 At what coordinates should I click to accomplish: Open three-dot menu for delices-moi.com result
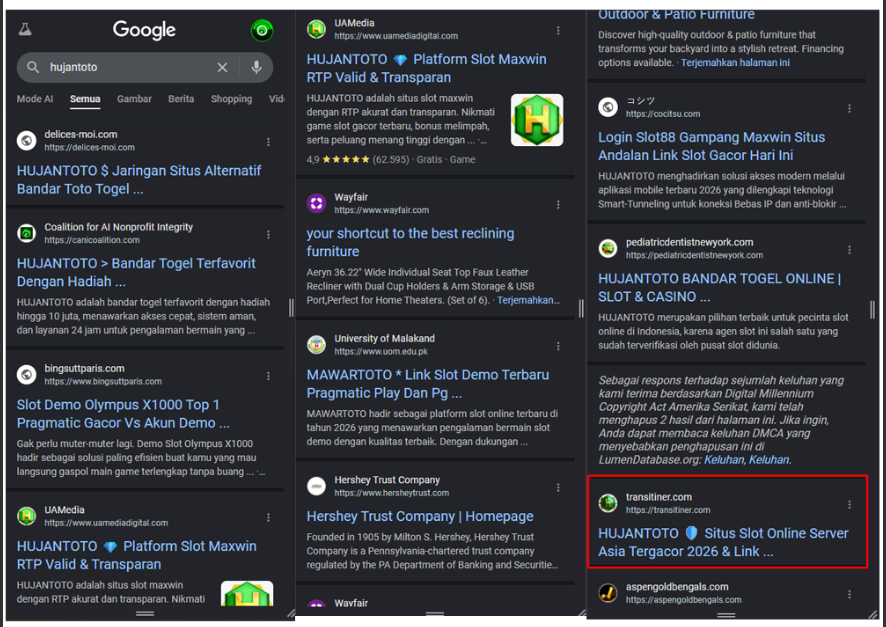[268, 142]
